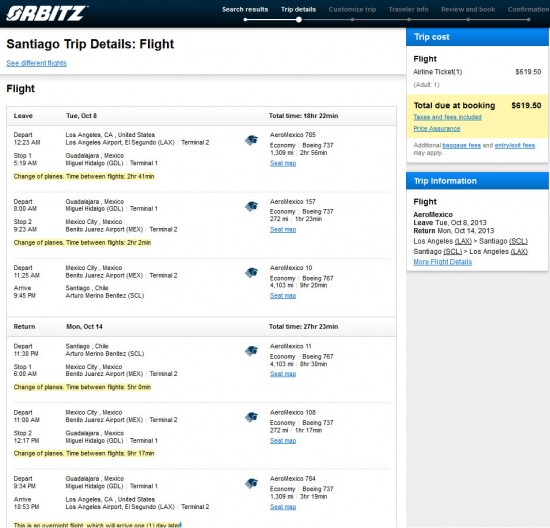Click the Trip details progress marker dot

(x=299, y=20)
